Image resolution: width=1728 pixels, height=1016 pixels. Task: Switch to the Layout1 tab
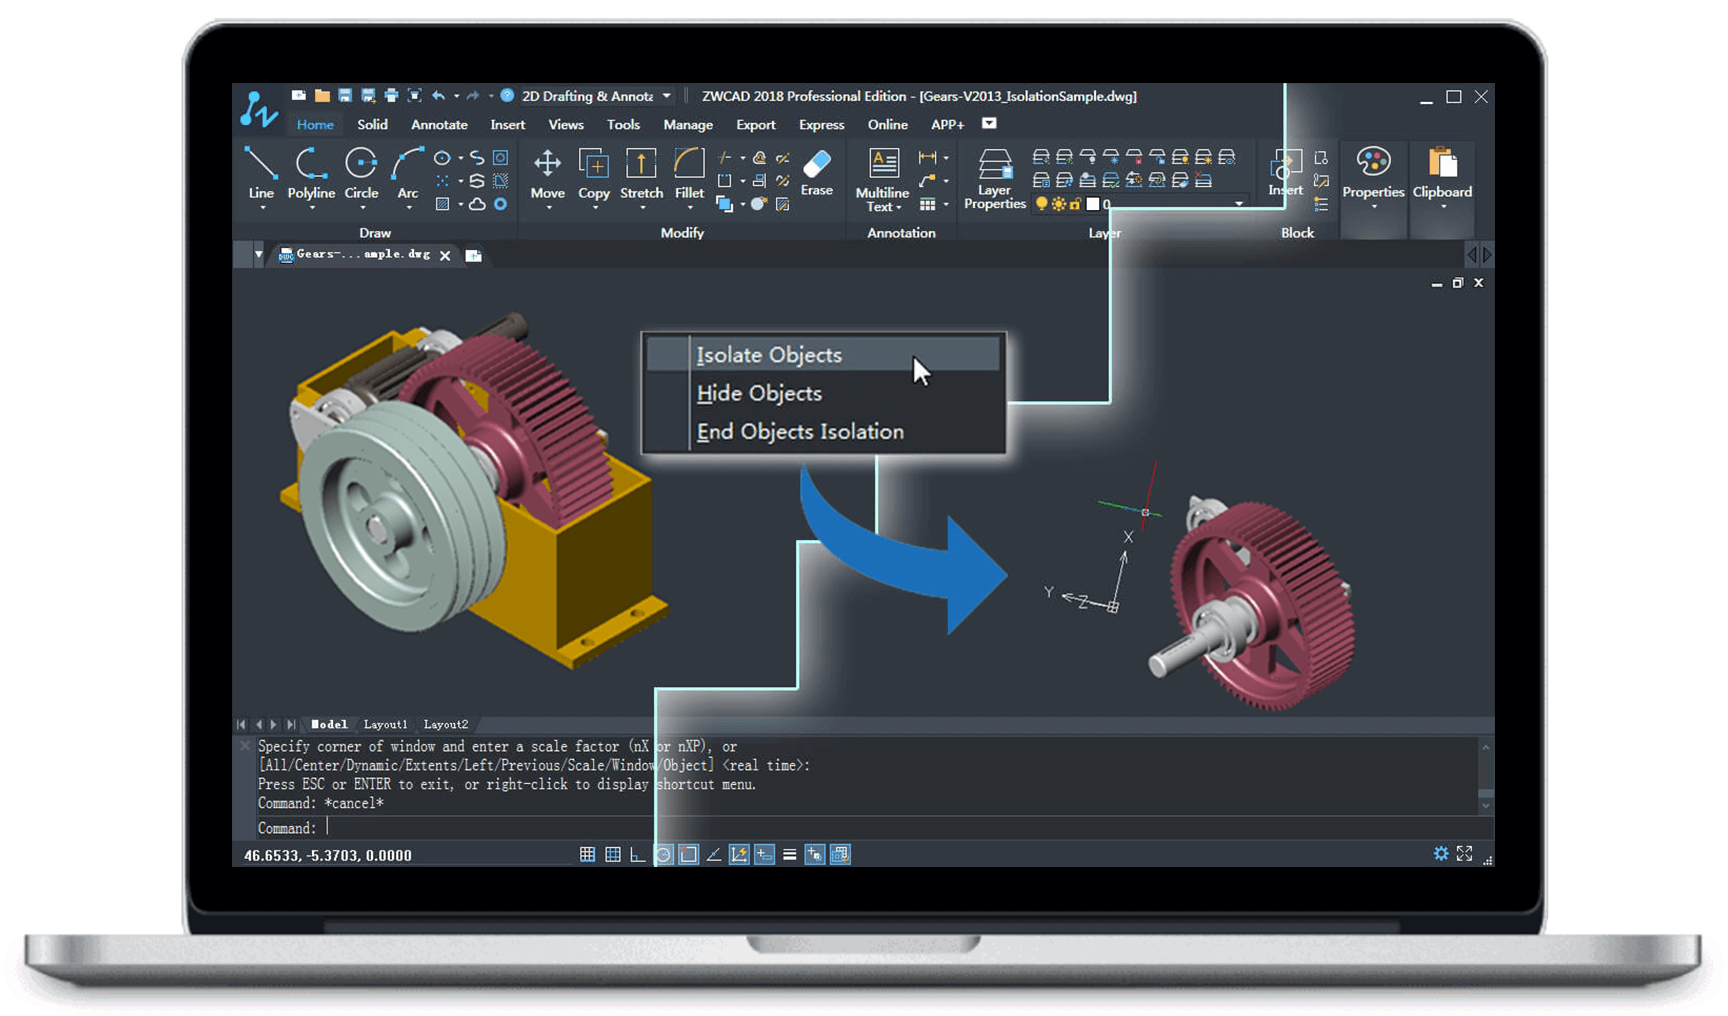(x=386, y=724)
